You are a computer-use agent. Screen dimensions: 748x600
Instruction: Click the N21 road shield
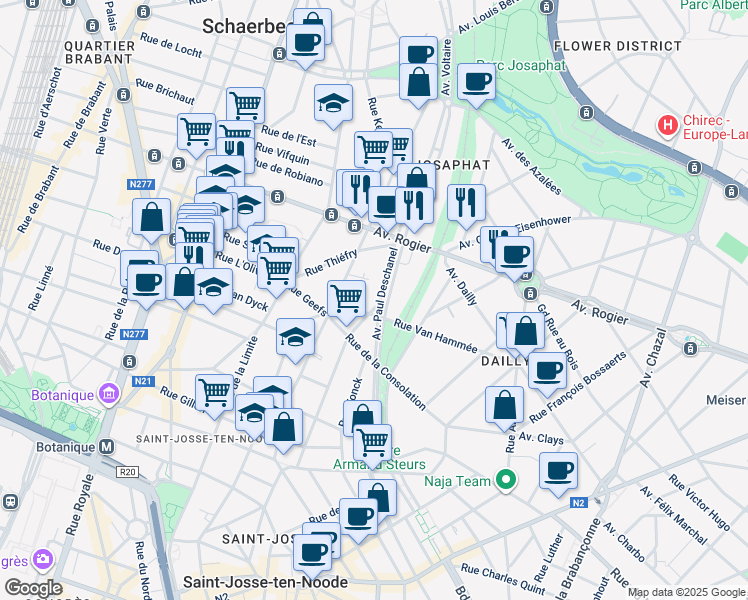click(x=143, y=381)
